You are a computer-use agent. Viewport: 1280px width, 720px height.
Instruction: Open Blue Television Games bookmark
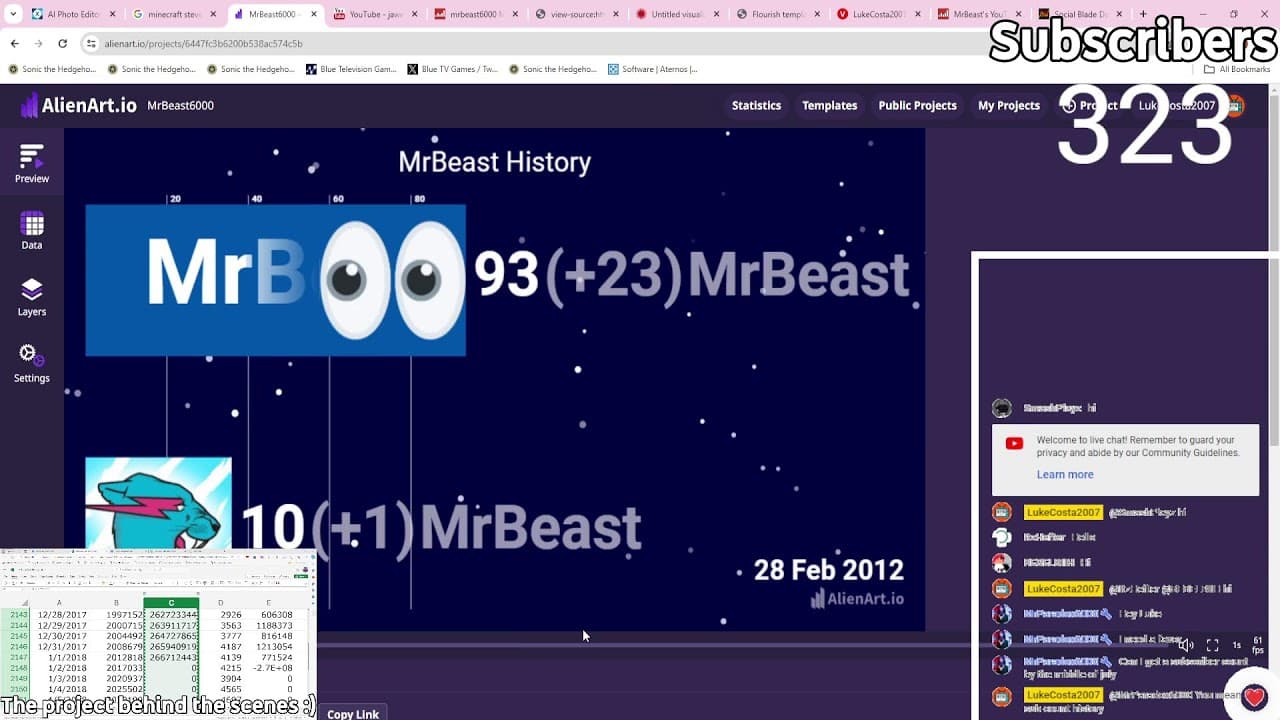click(x=351, y=69)
